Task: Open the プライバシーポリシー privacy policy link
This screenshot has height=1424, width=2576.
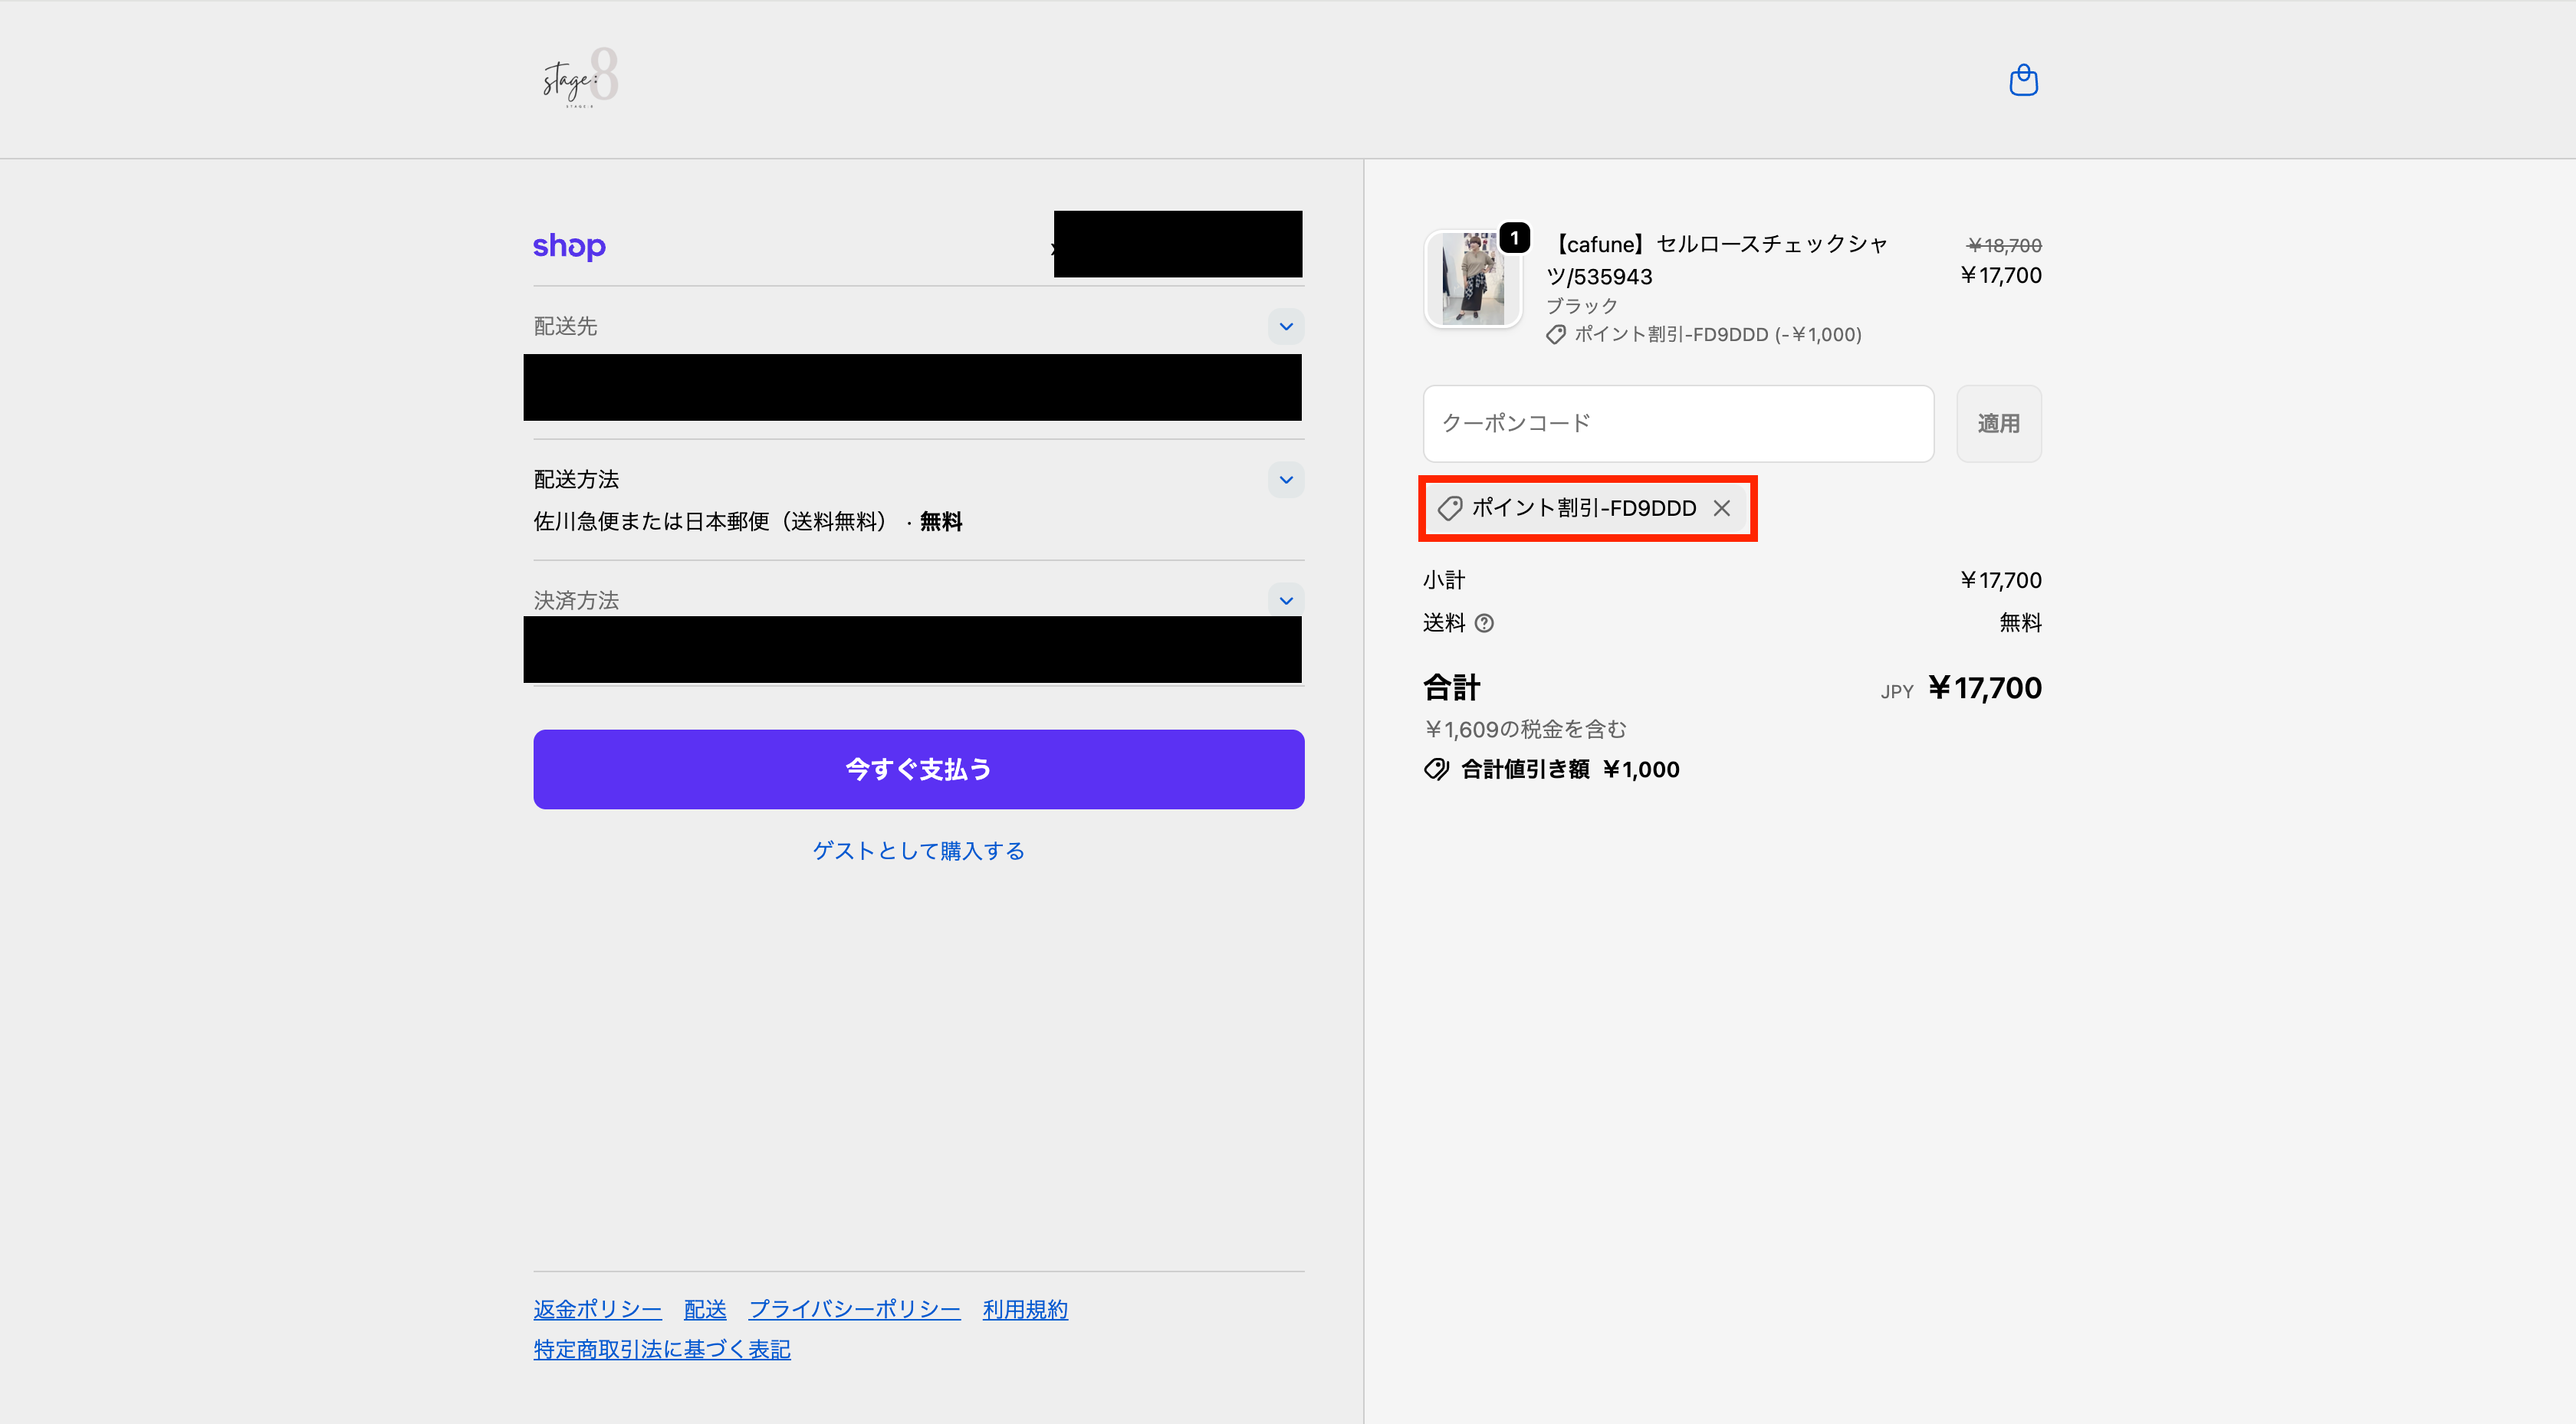Action: pyautogui.click(x=854, y=1309)
